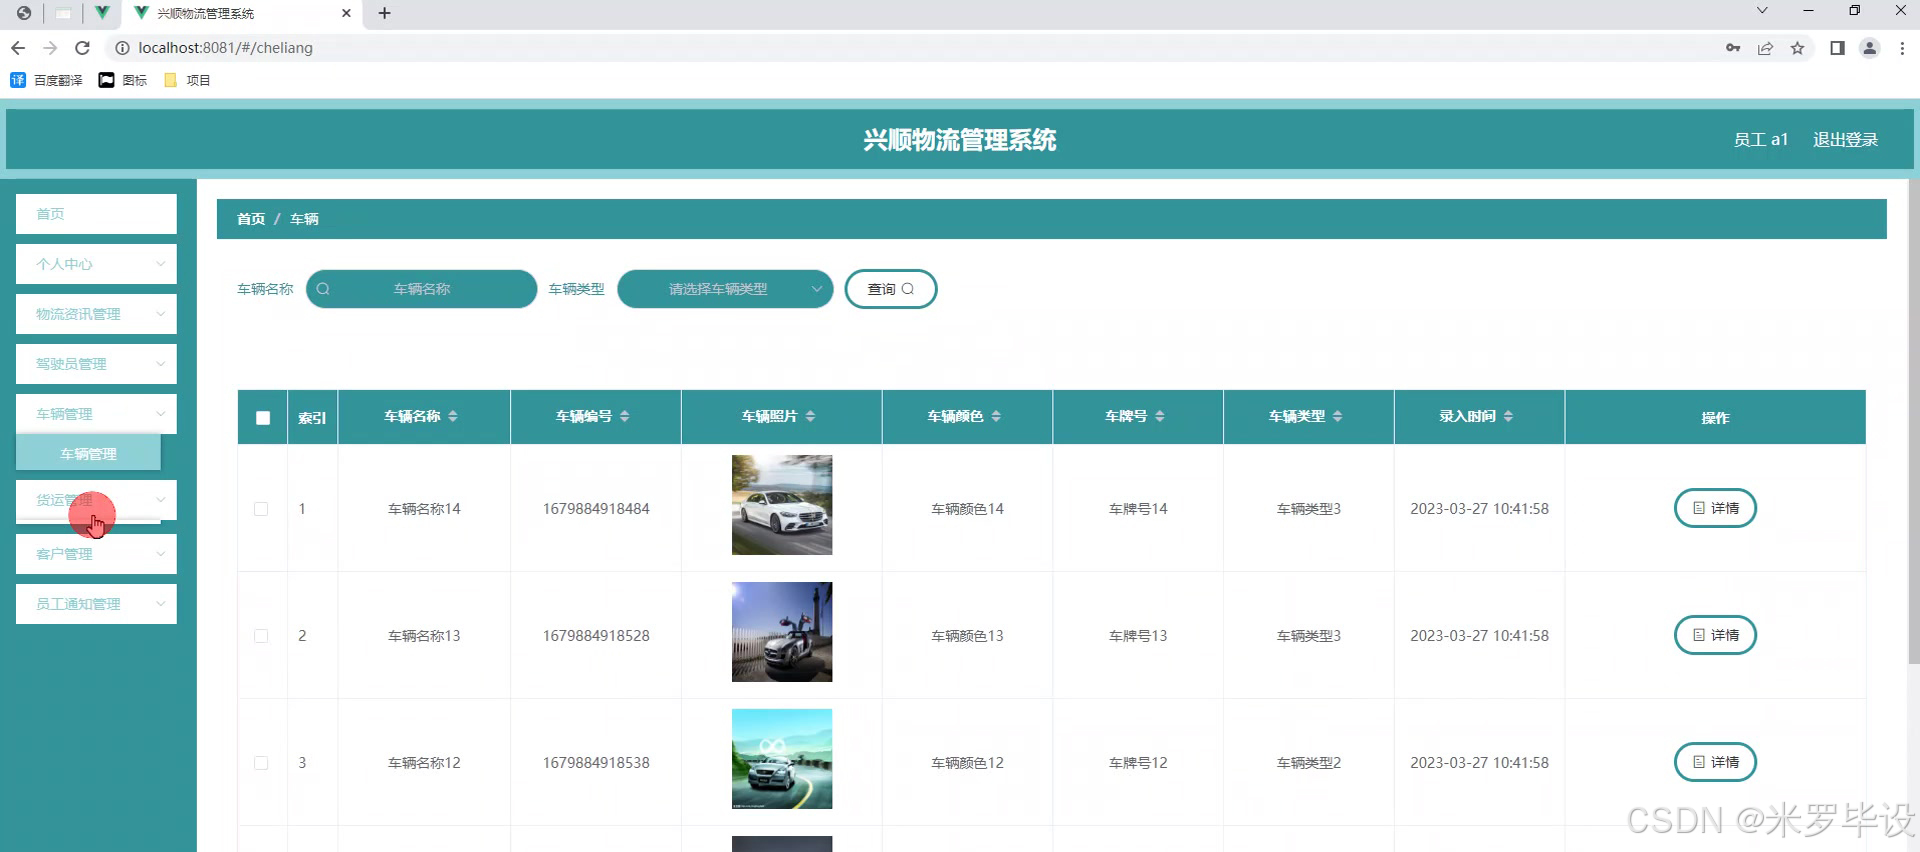Sort by 车牌号 column arrows
The height and width of the screenshot is (852, 1920).
pos(1160,416)
